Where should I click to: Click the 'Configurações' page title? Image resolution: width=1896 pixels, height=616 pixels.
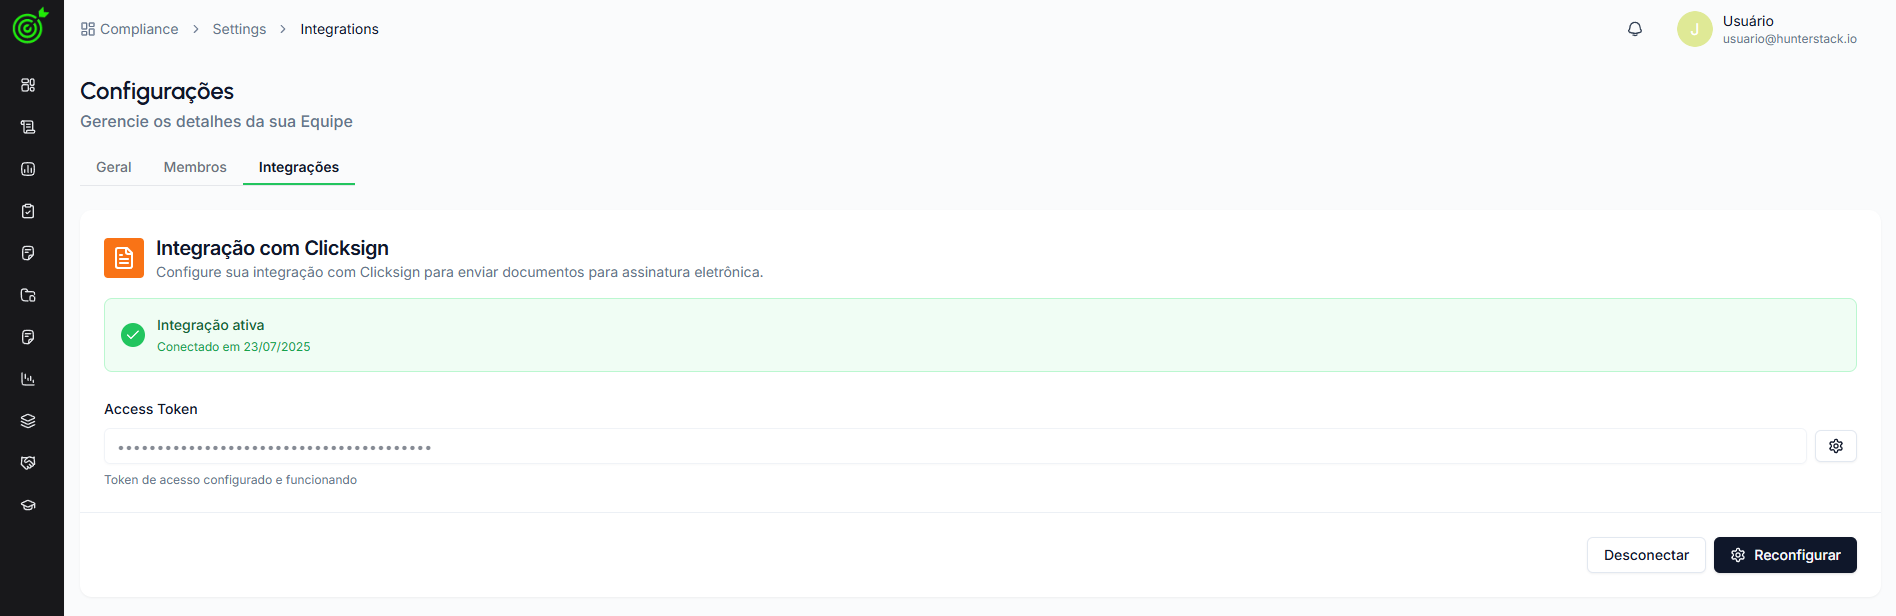157,91
